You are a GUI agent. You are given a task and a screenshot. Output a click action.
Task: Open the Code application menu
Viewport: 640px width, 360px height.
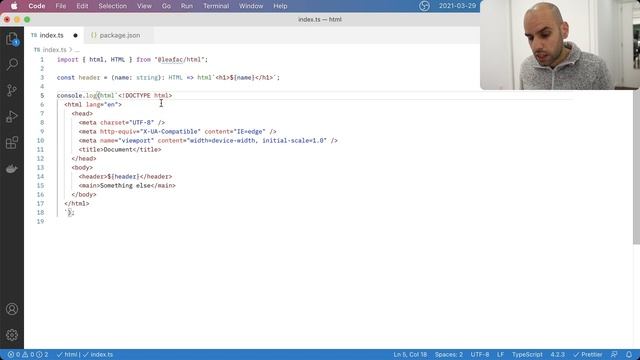point(37,6)
